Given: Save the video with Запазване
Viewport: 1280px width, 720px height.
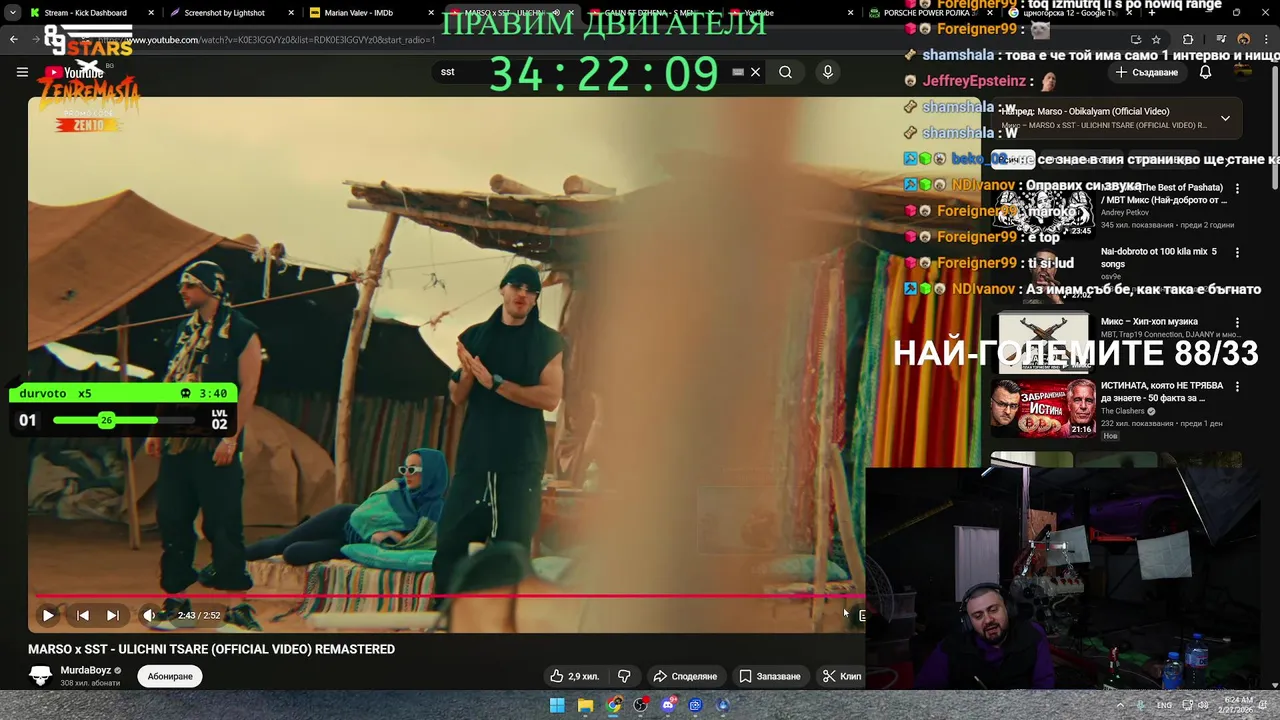Looking at the screenshot, I should tap(770, 676).
